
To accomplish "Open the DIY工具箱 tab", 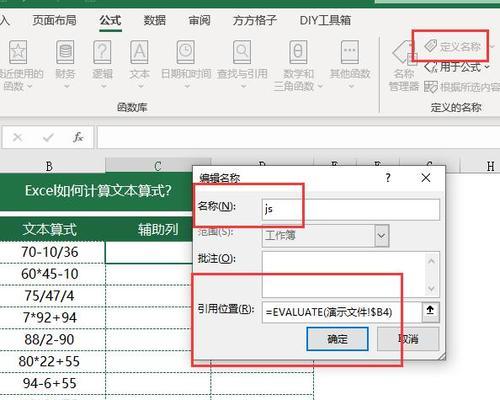I will pyautogui.click(x=325, y=20).
